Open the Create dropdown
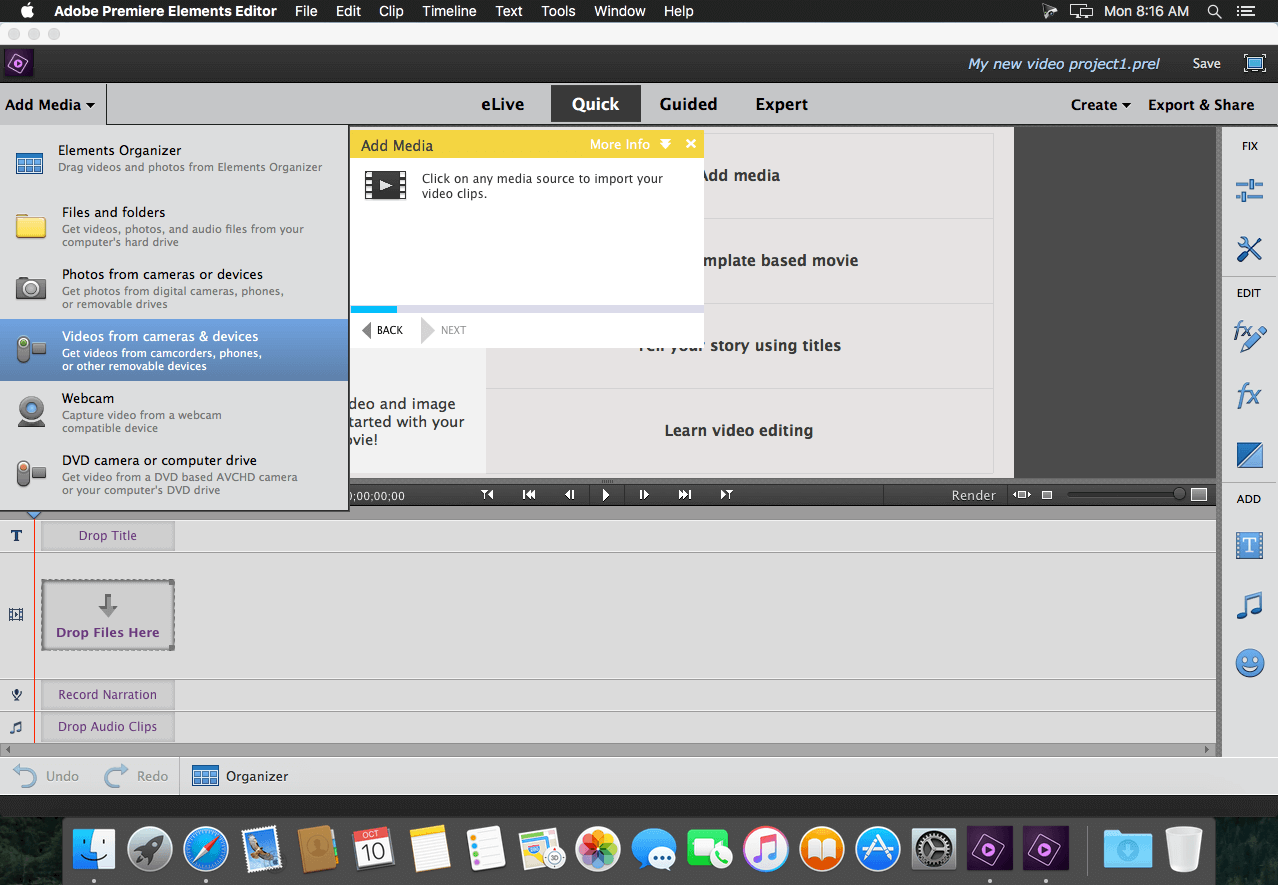1278x885 pixels. click(x=1100, y=104)
